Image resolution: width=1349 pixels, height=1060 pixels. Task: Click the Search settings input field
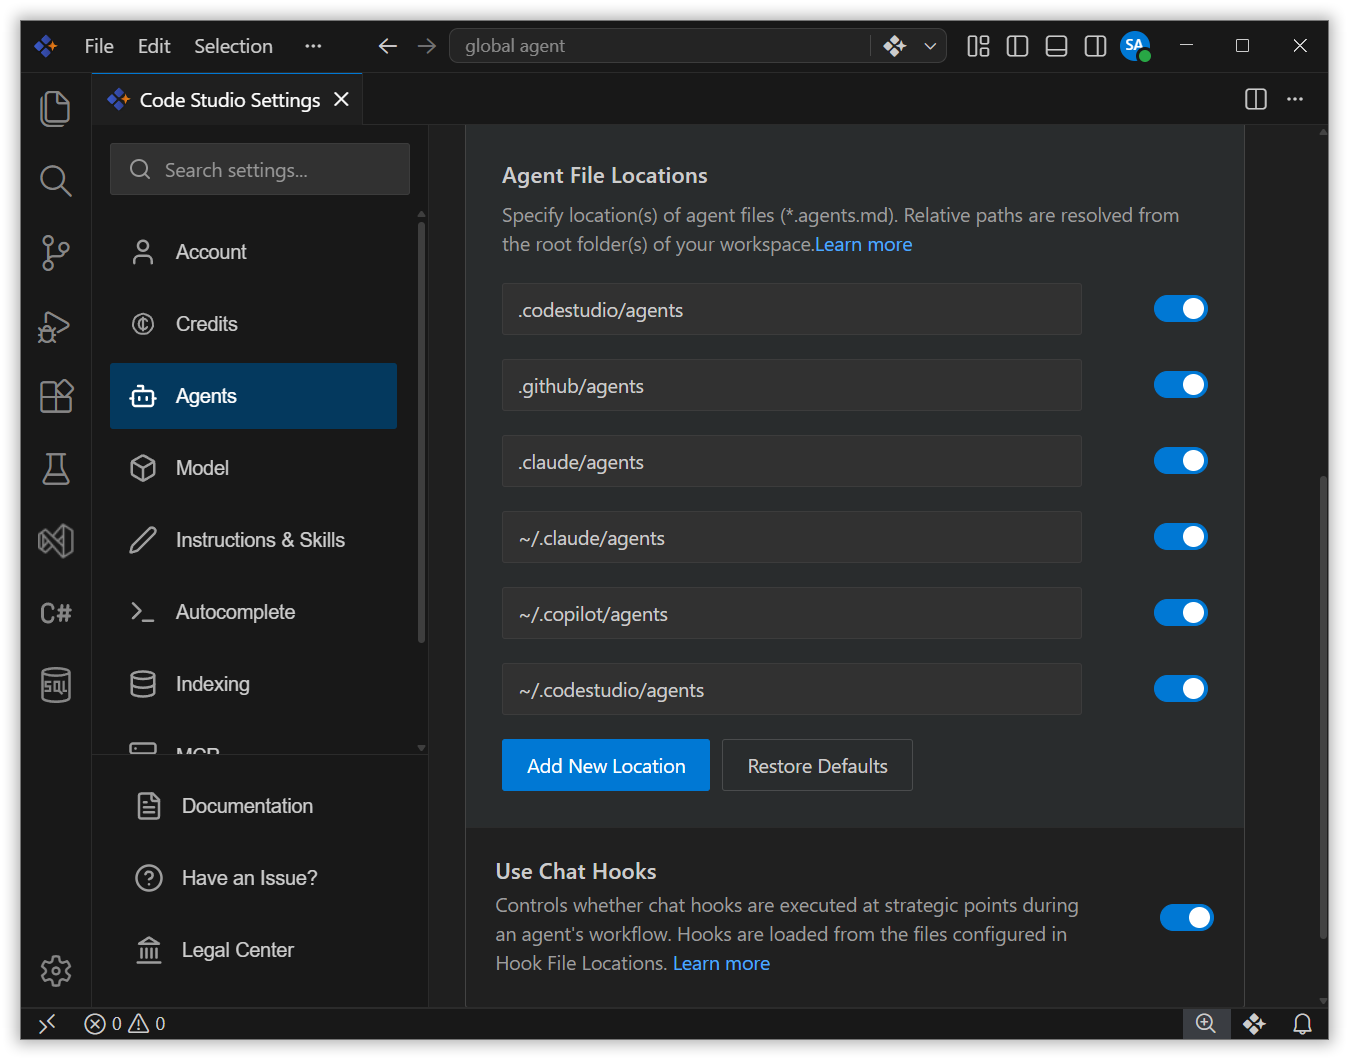tap(260, 169)
